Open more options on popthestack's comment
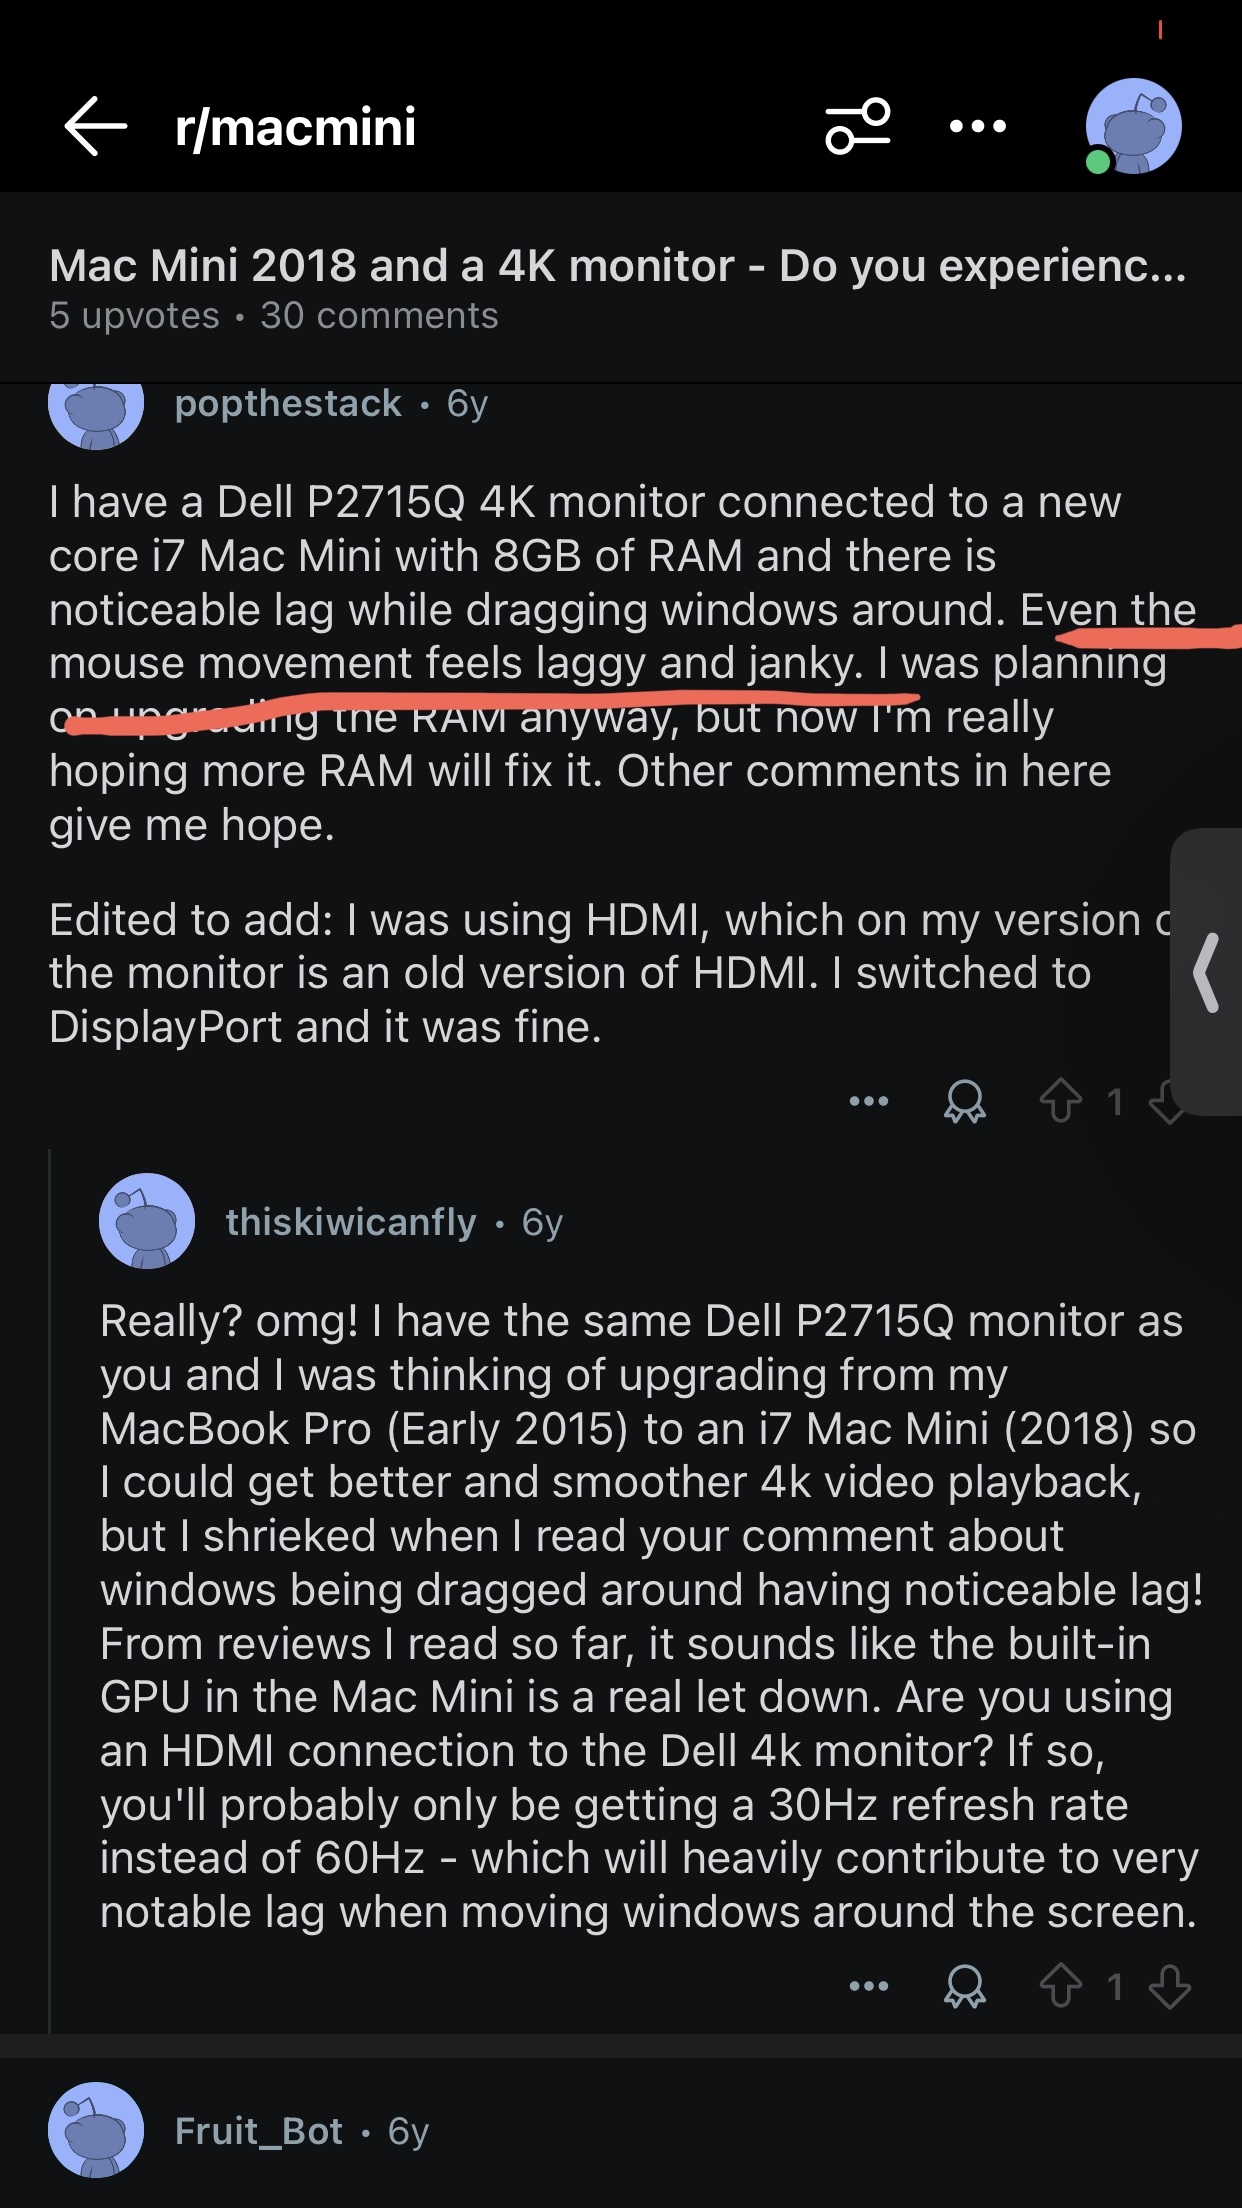This screenshot has width=1242, height=2208. pyautogui.click(x=869, y=1101)
